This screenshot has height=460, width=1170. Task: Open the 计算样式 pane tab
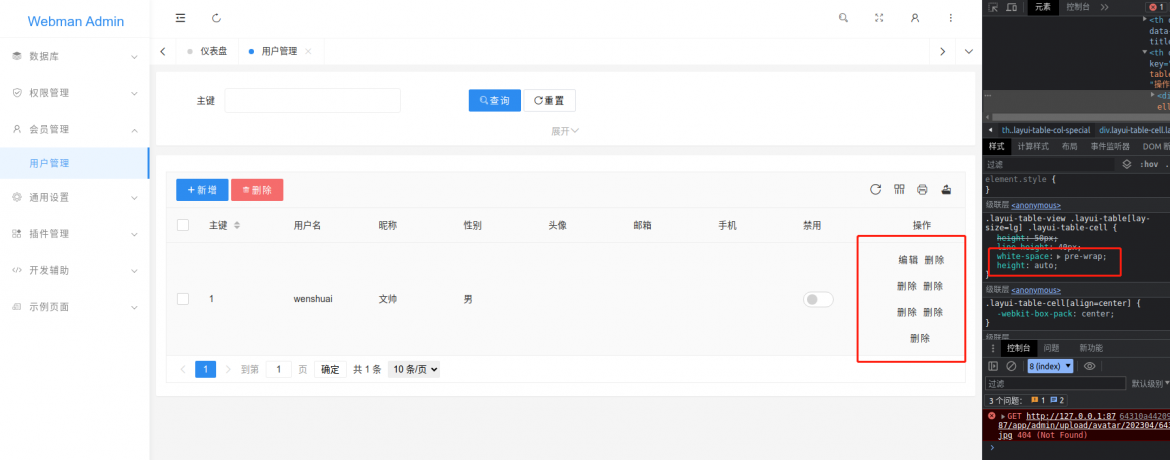pos(1033,147)
